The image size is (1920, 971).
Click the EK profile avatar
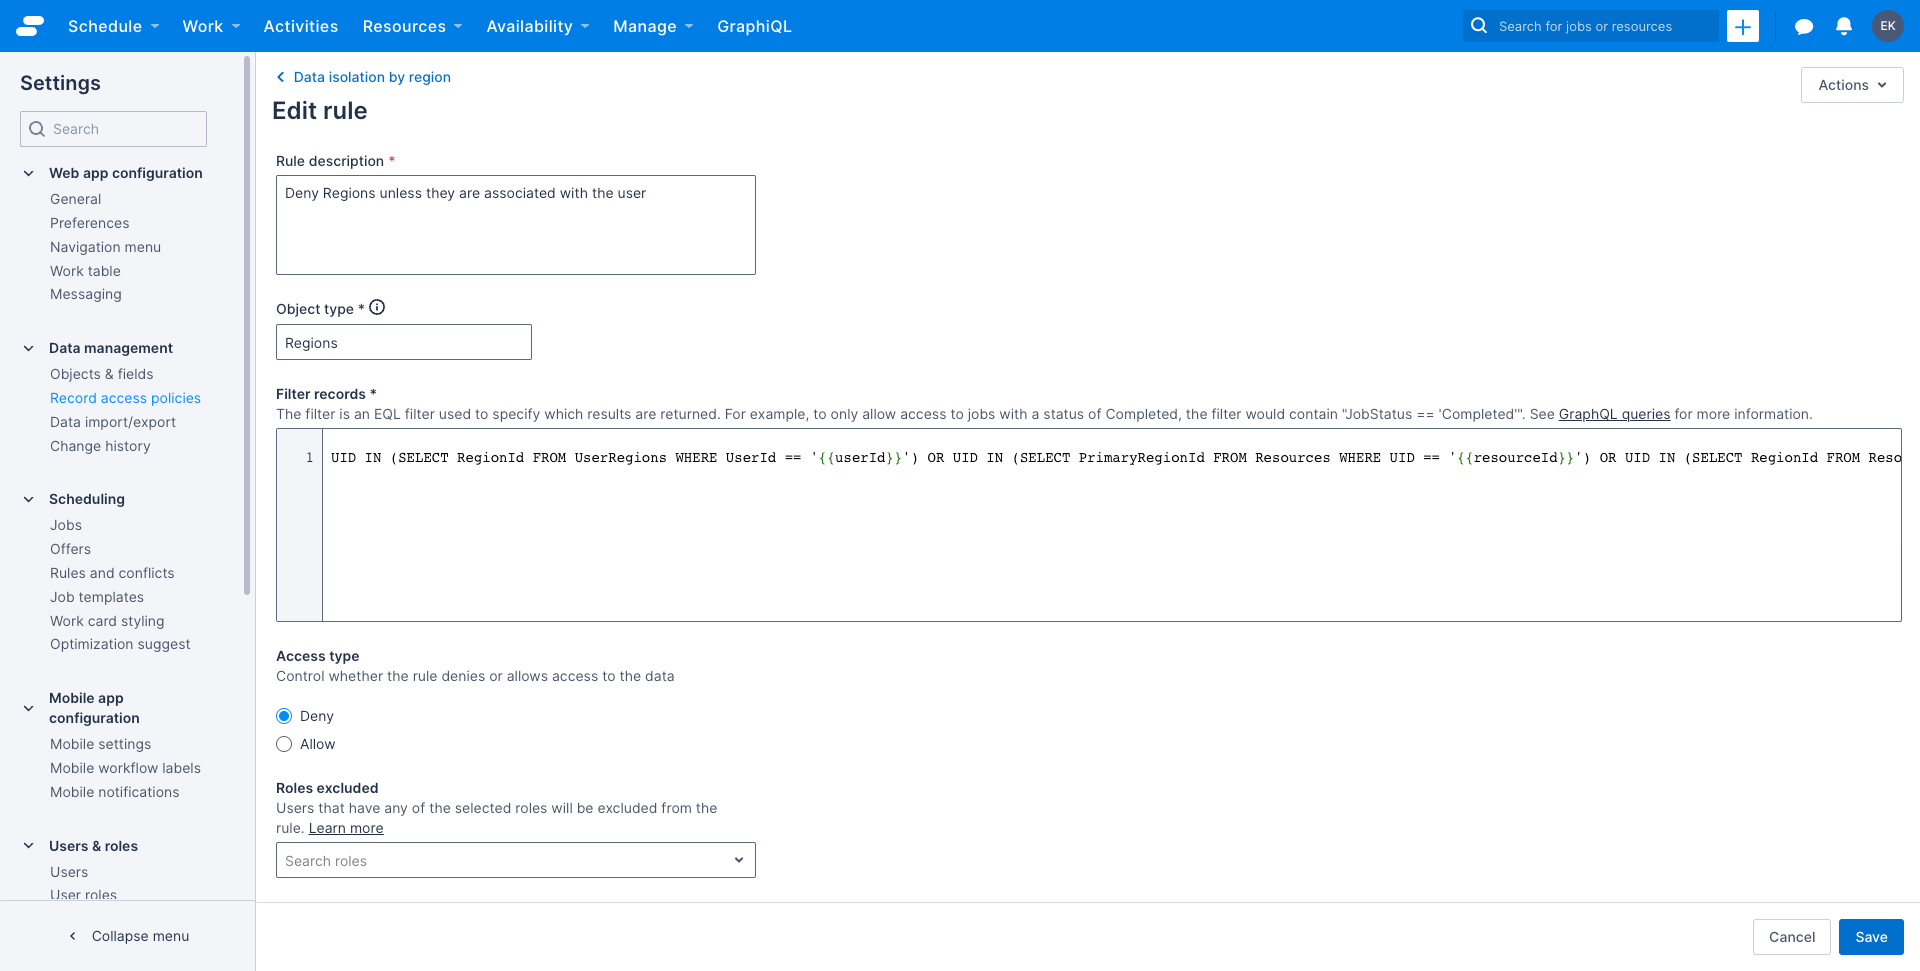1888,26
